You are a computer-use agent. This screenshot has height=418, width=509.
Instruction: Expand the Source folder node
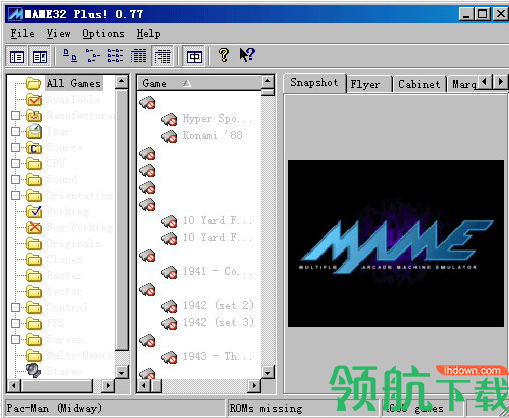point(15,147)
